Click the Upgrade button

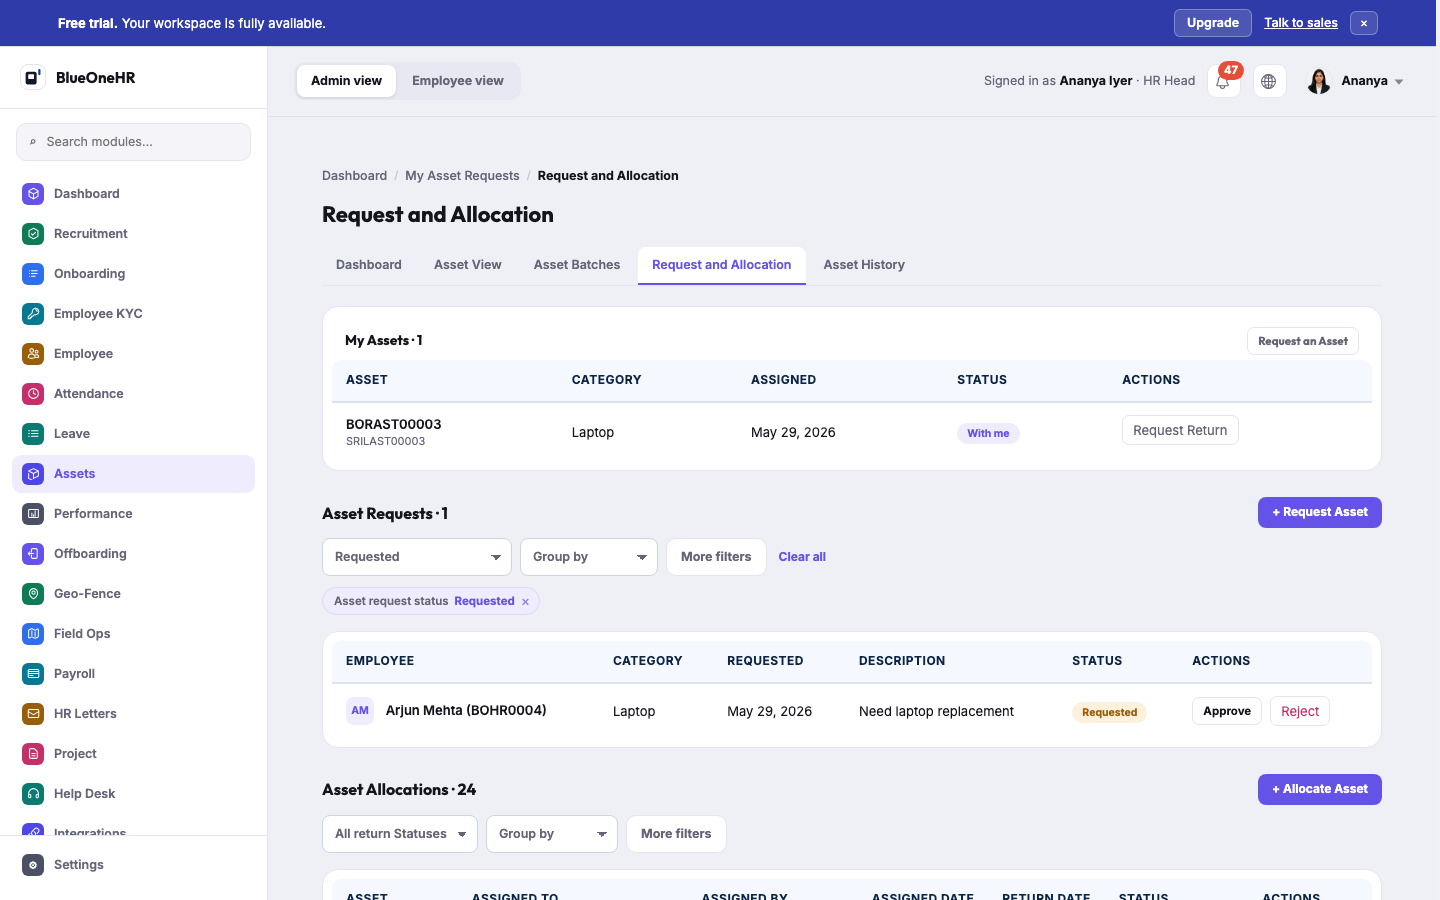pyautogui.click(x=1213, y=23)
